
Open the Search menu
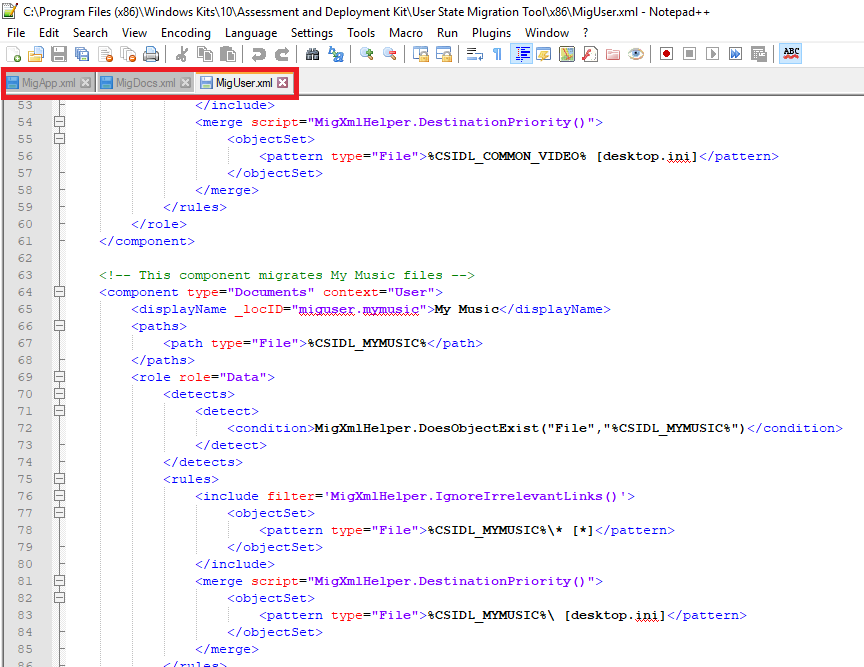[90, 33]
